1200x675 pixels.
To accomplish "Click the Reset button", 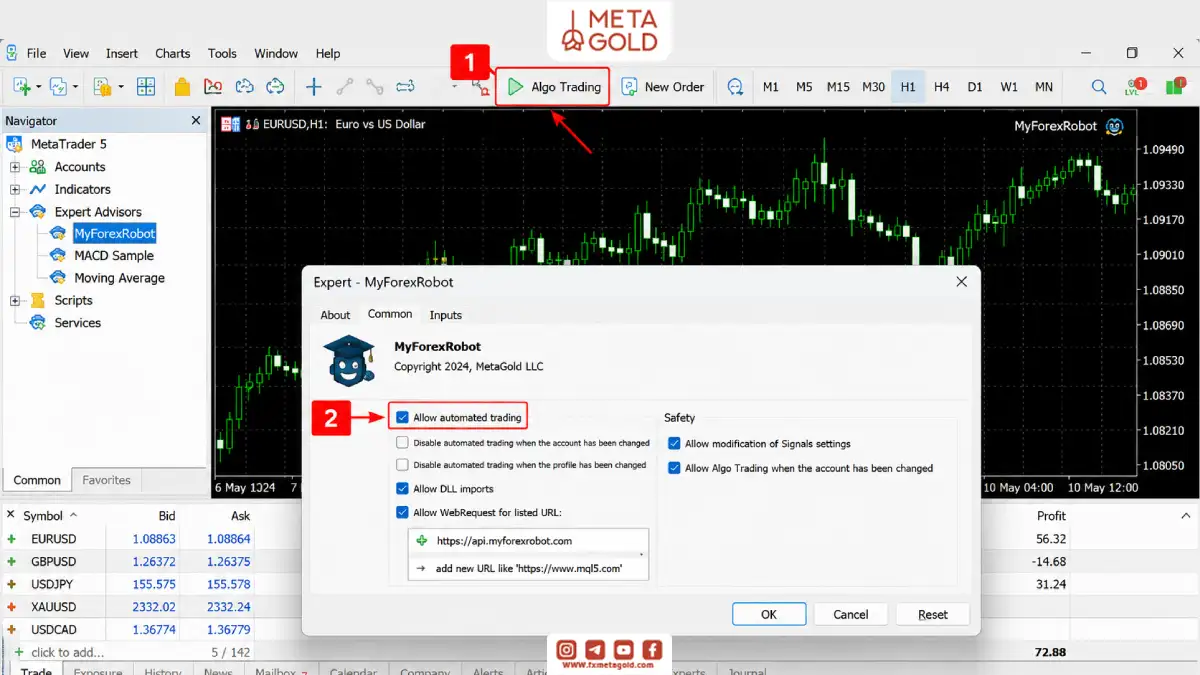I will tap(933, 614).
